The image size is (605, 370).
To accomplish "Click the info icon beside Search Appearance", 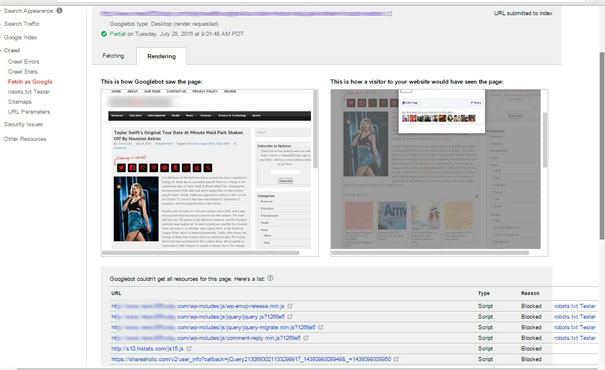I will 59,10.
